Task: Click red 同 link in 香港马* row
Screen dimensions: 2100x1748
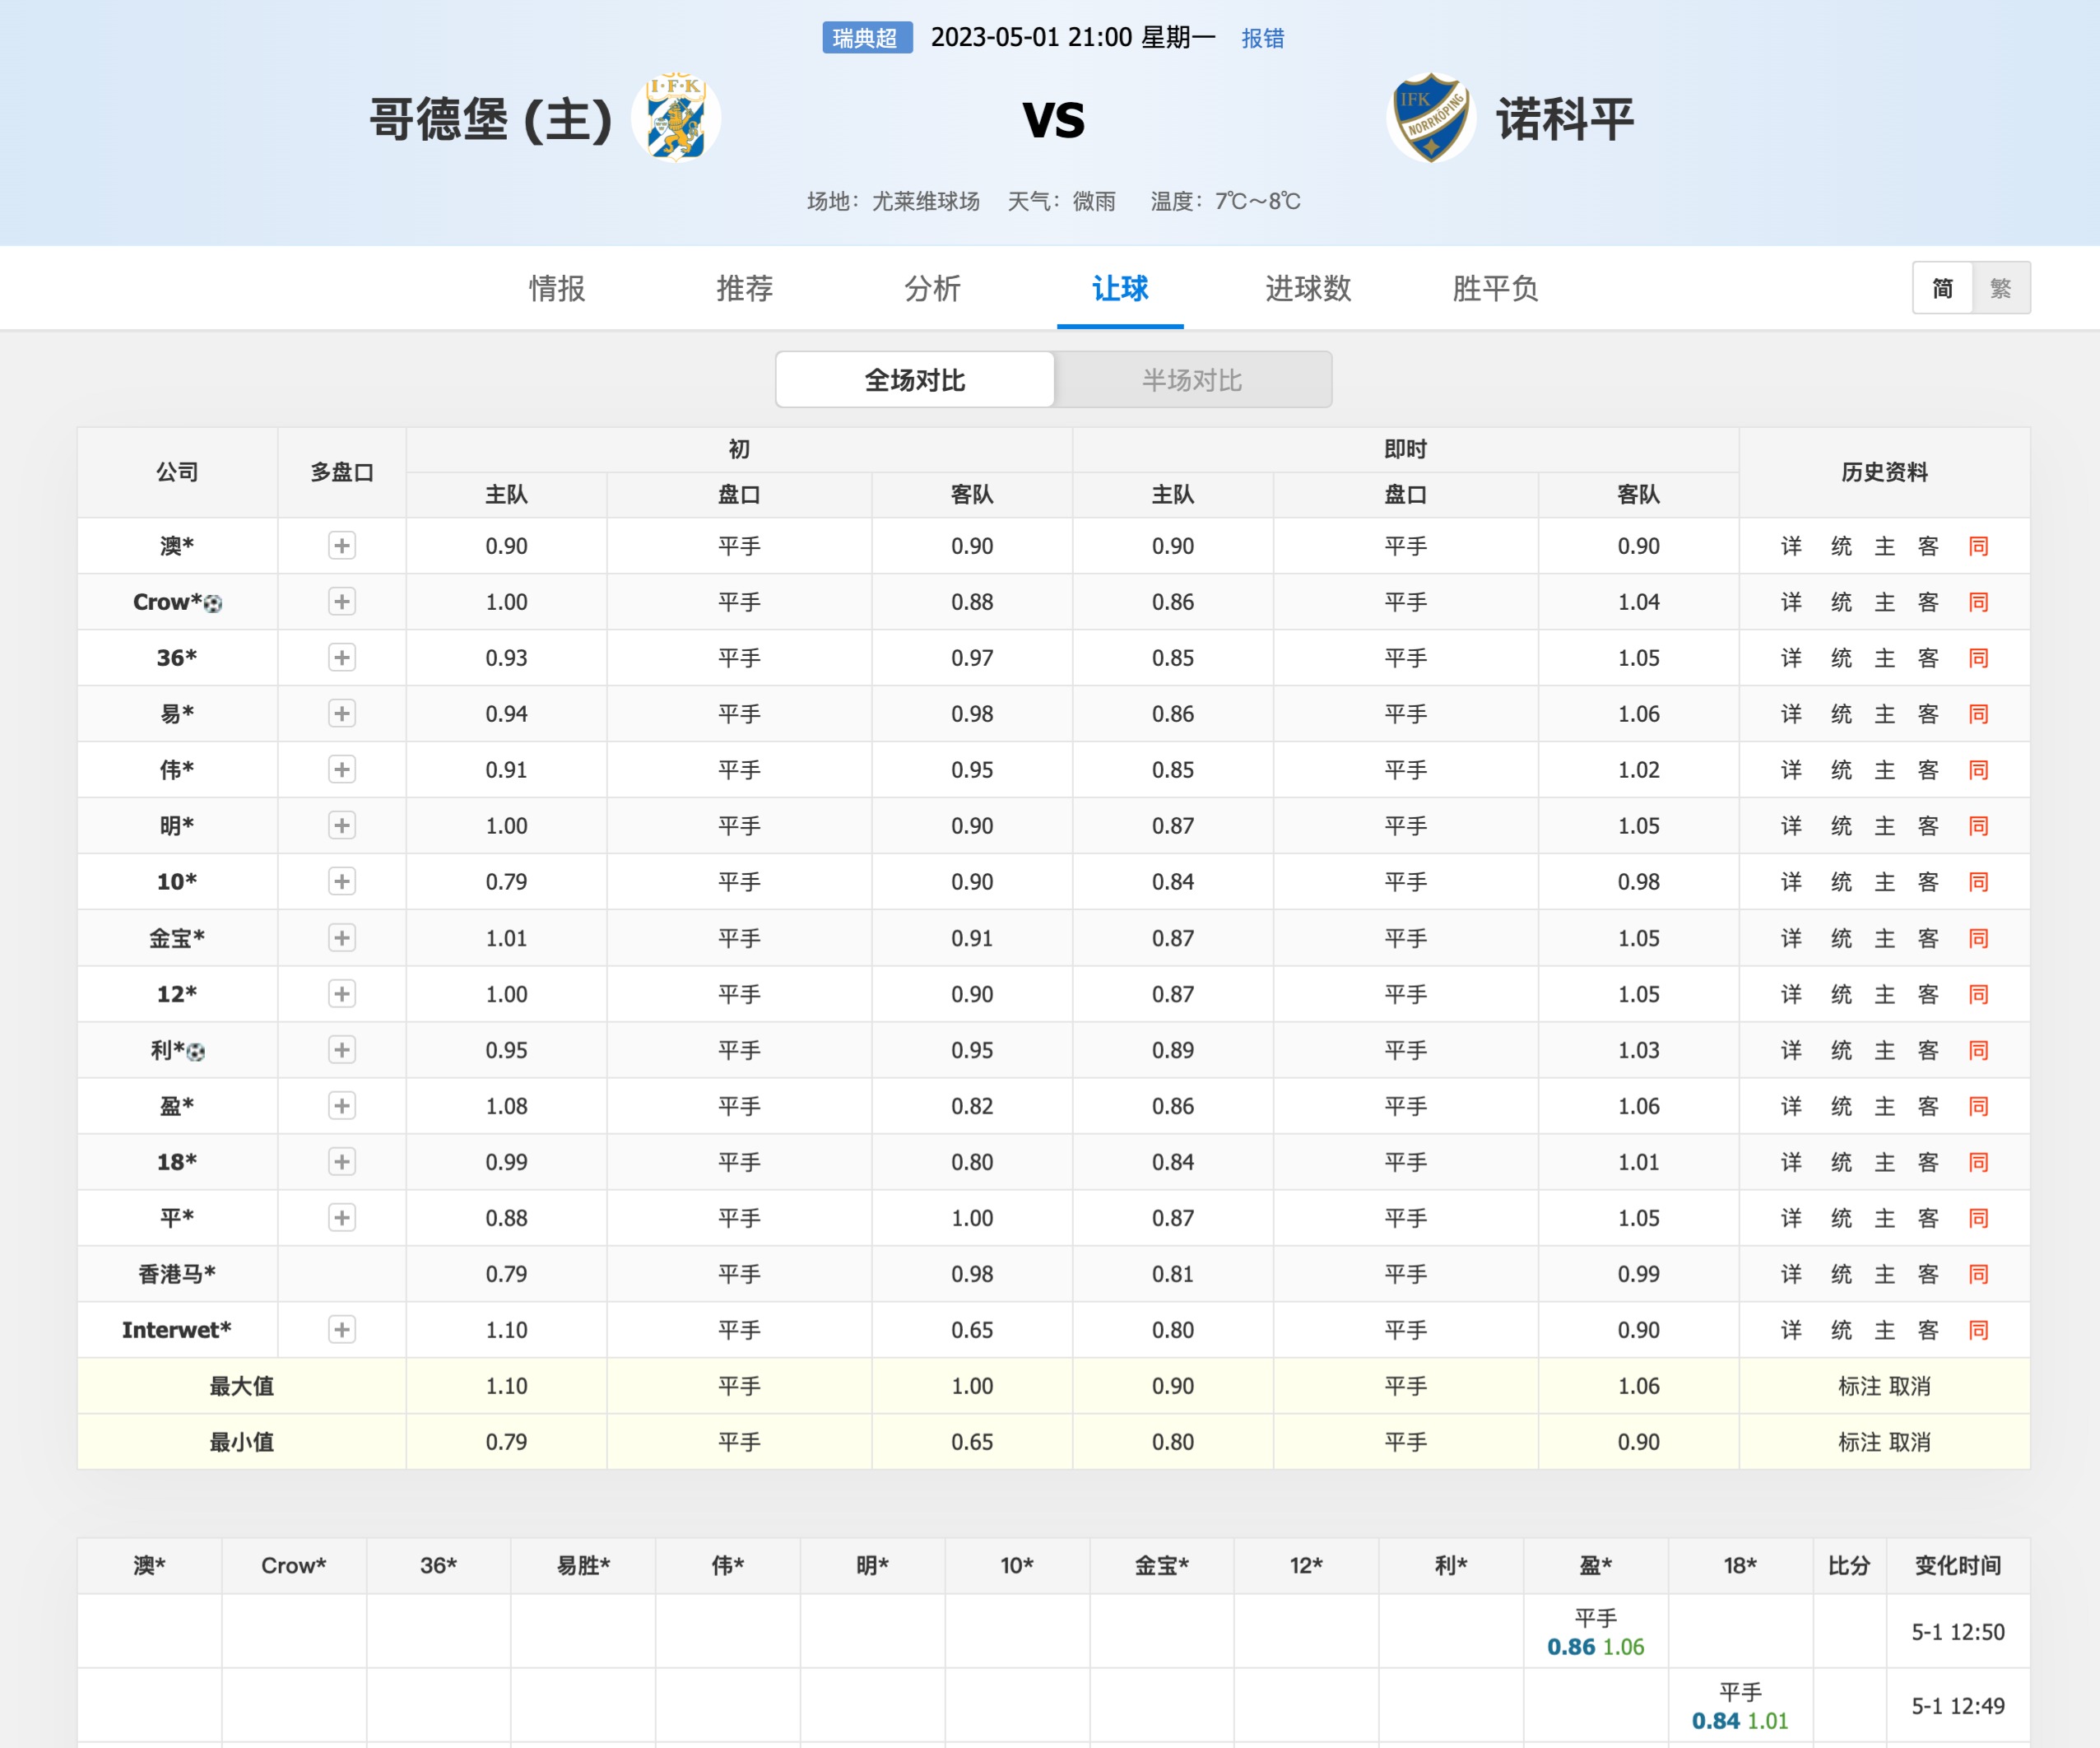Action: (1978, 1274)
